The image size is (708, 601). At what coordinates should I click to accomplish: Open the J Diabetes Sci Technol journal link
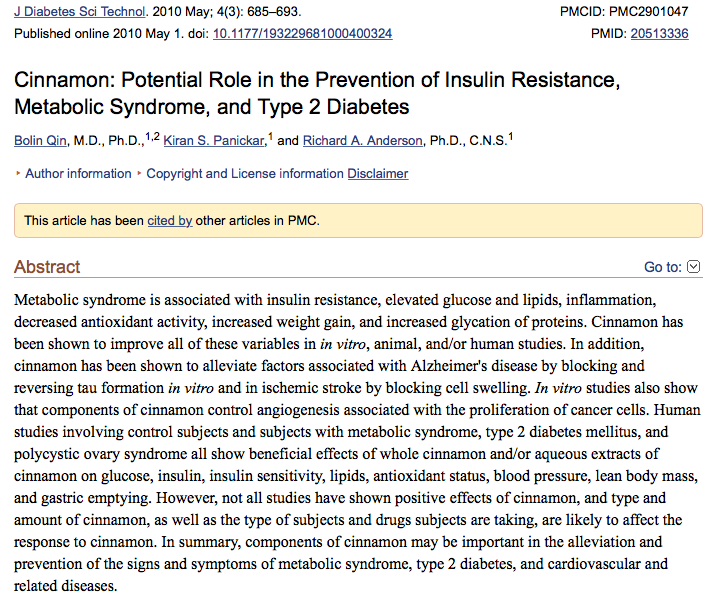coord(78,12)
